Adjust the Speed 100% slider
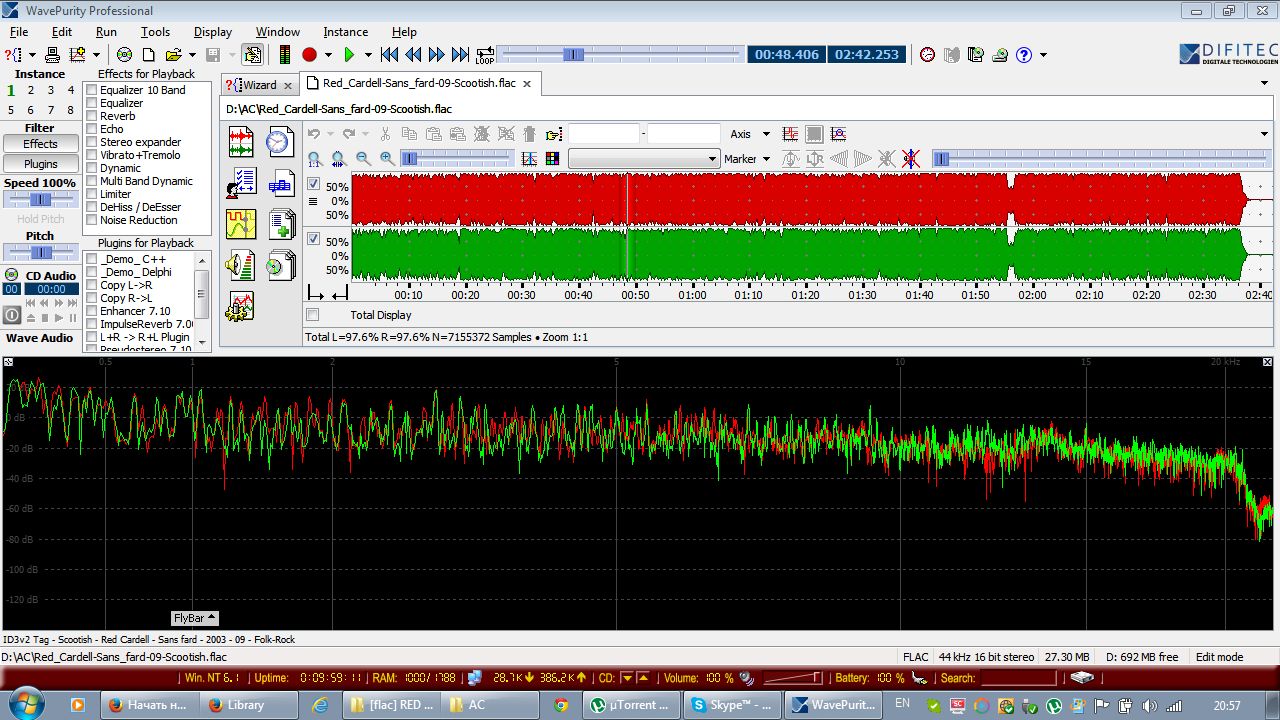The width and height of the screenshot is (1280, 720). [x=41, y=199]
